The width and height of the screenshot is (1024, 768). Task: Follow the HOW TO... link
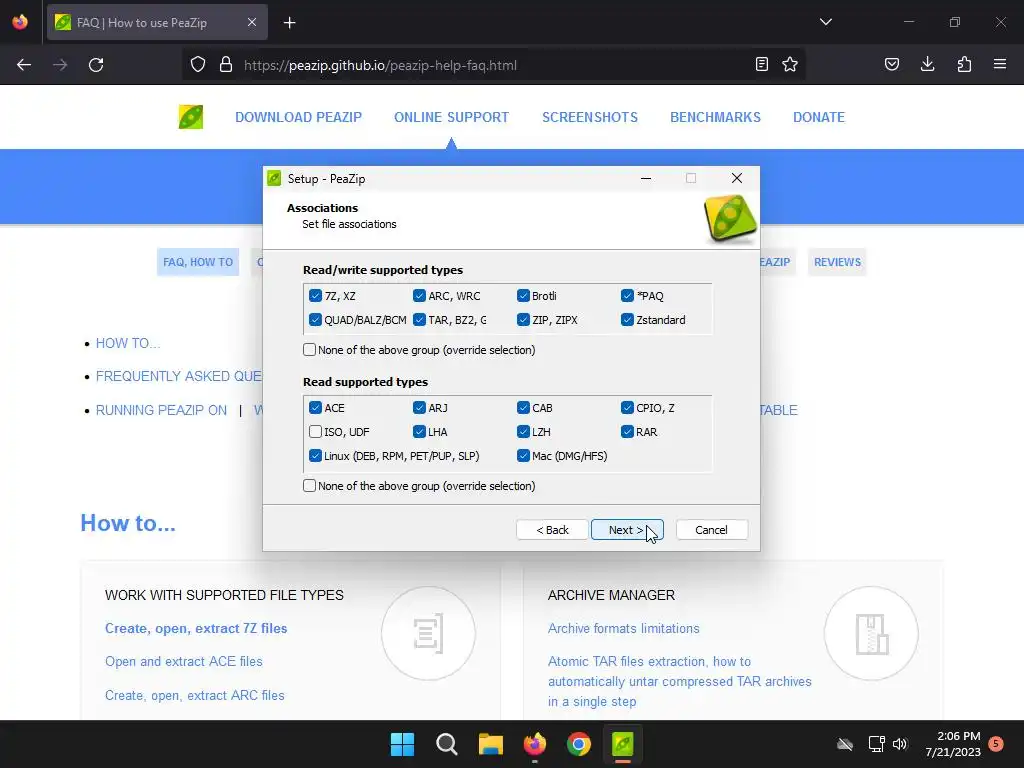pyautogui.click(x=128, y=344)
